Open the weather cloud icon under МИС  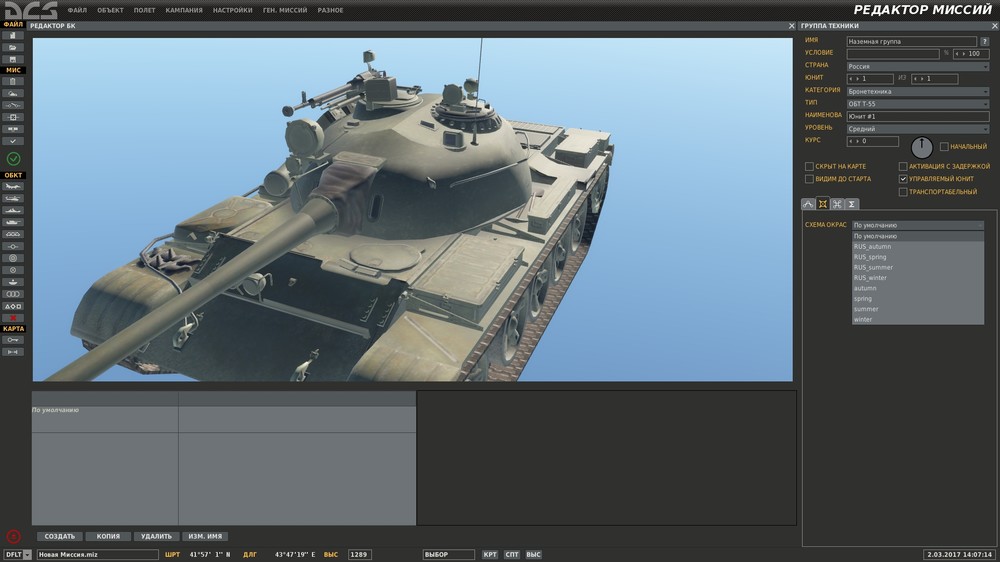[13, 94]
